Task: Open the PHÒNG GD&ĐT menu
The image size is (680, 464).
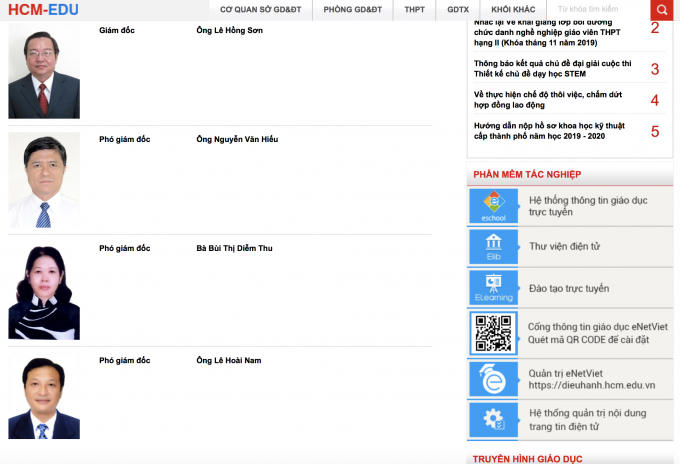Action: point(352,10)
